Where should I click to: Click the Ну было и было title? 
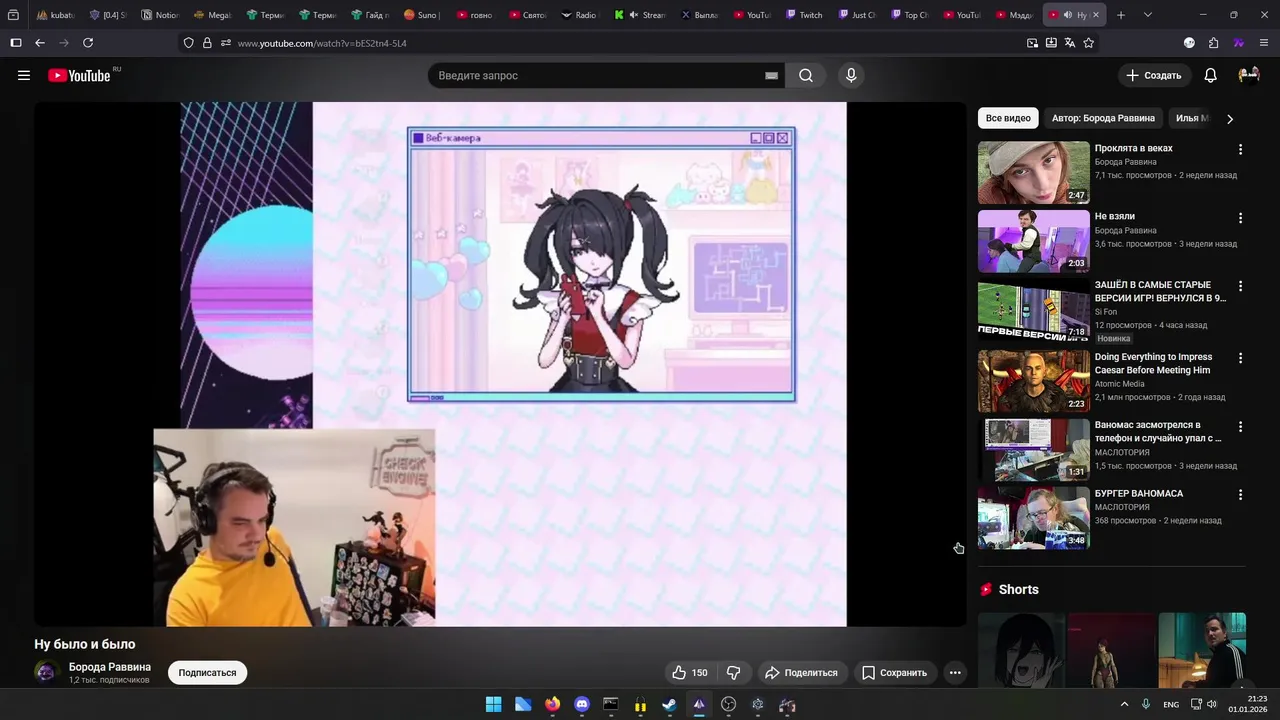tap(85, 644)
